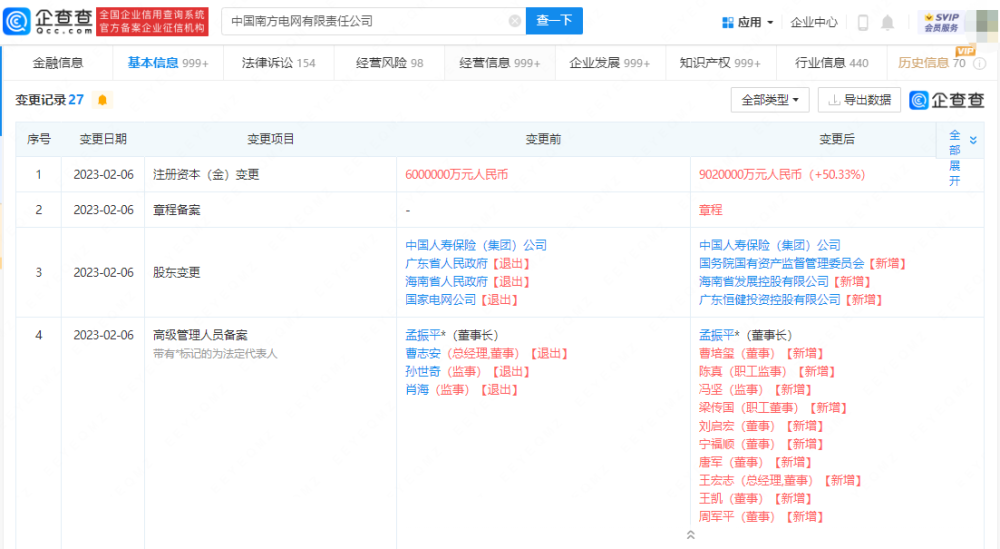Switch to 企业发展 tab
This screenshot has width=1000, height=549.
[x=609, y=62]
